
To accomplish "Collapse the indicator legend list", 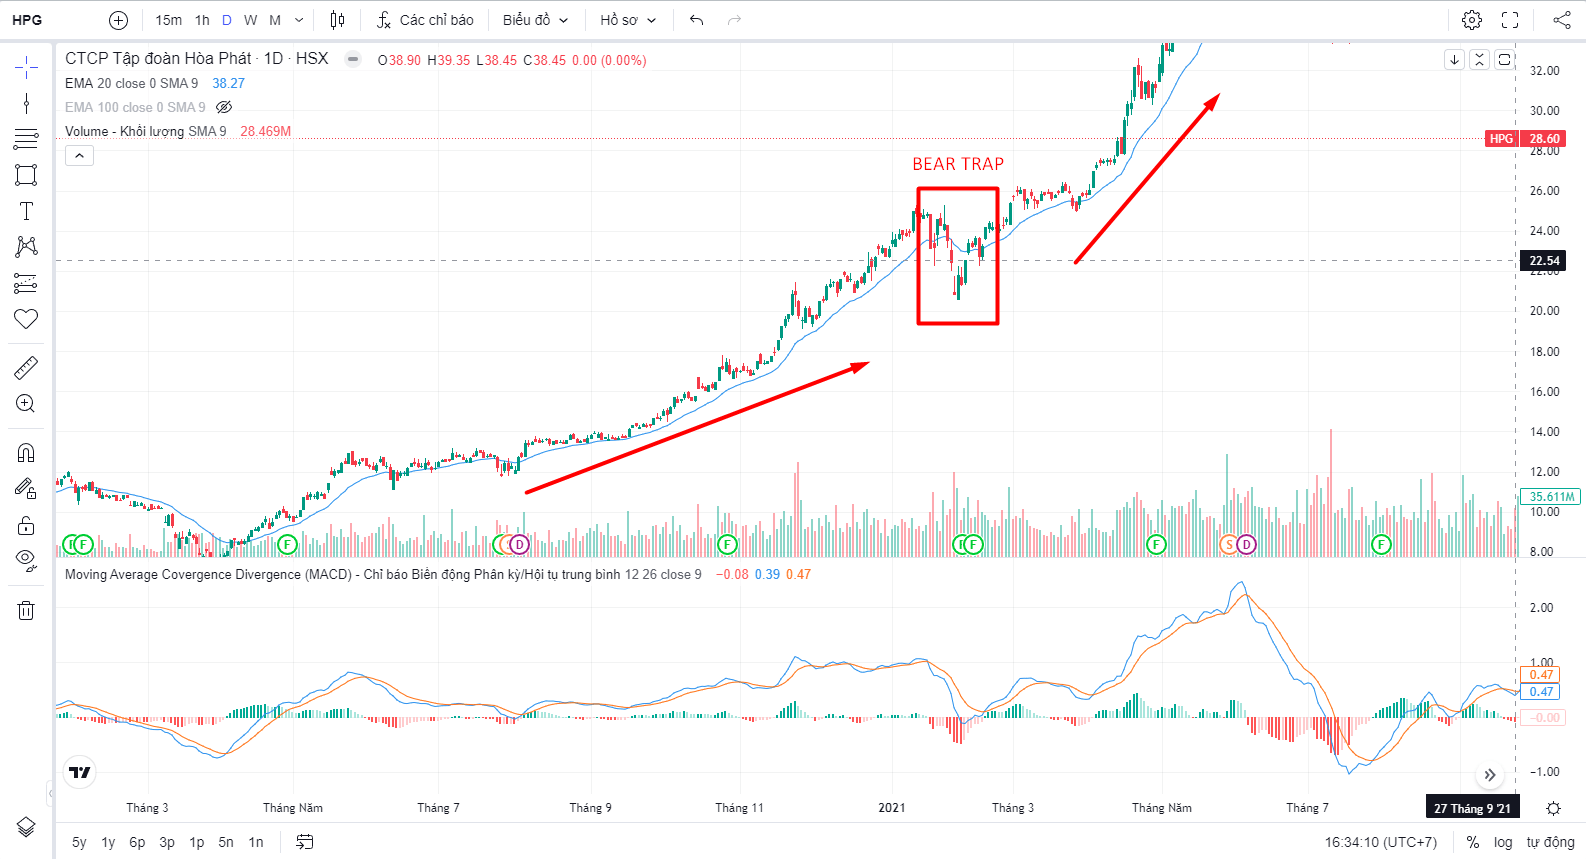I will [x=79, y=155].
